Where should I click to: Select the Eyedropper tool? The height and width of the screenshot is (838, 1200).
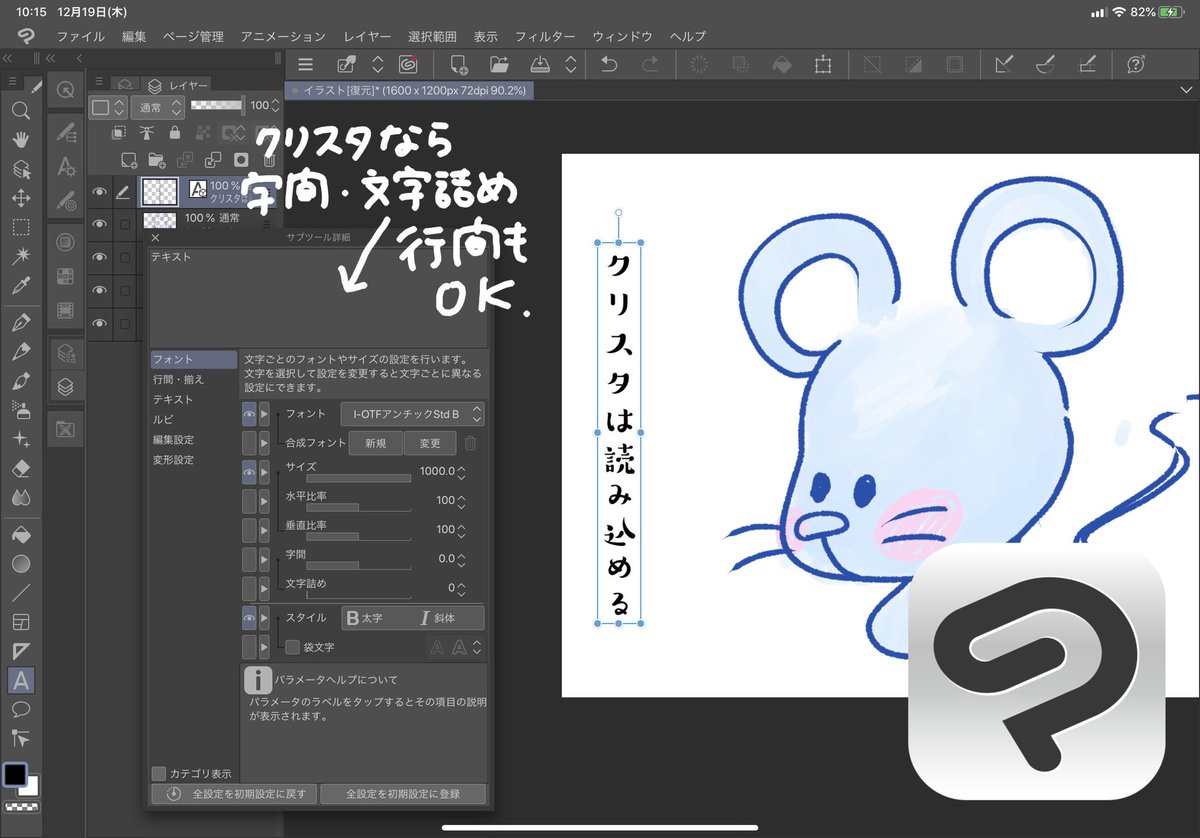(x=20, y=287)
